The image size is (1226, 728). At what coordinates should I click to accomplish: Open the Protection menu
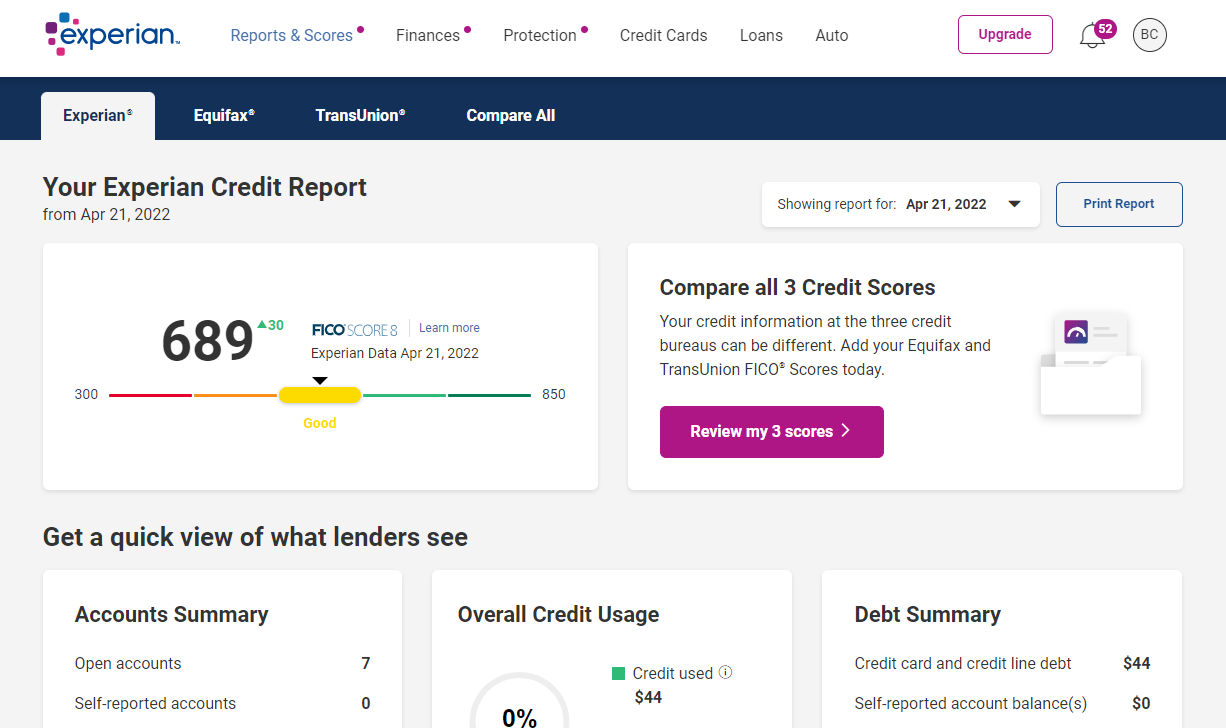[x=540, y=35]
